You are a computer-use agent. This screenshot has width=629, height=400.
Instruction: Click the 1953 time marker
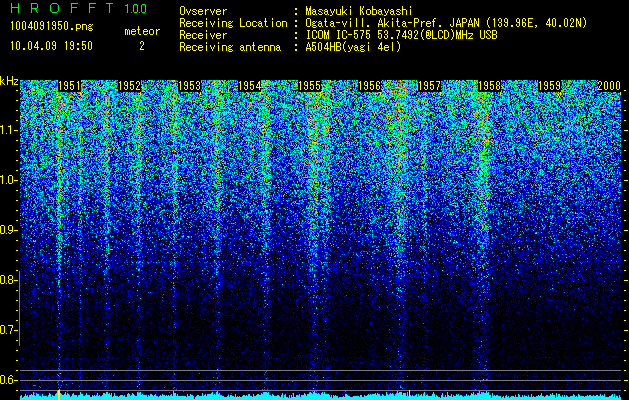click(x=189, y=86)
